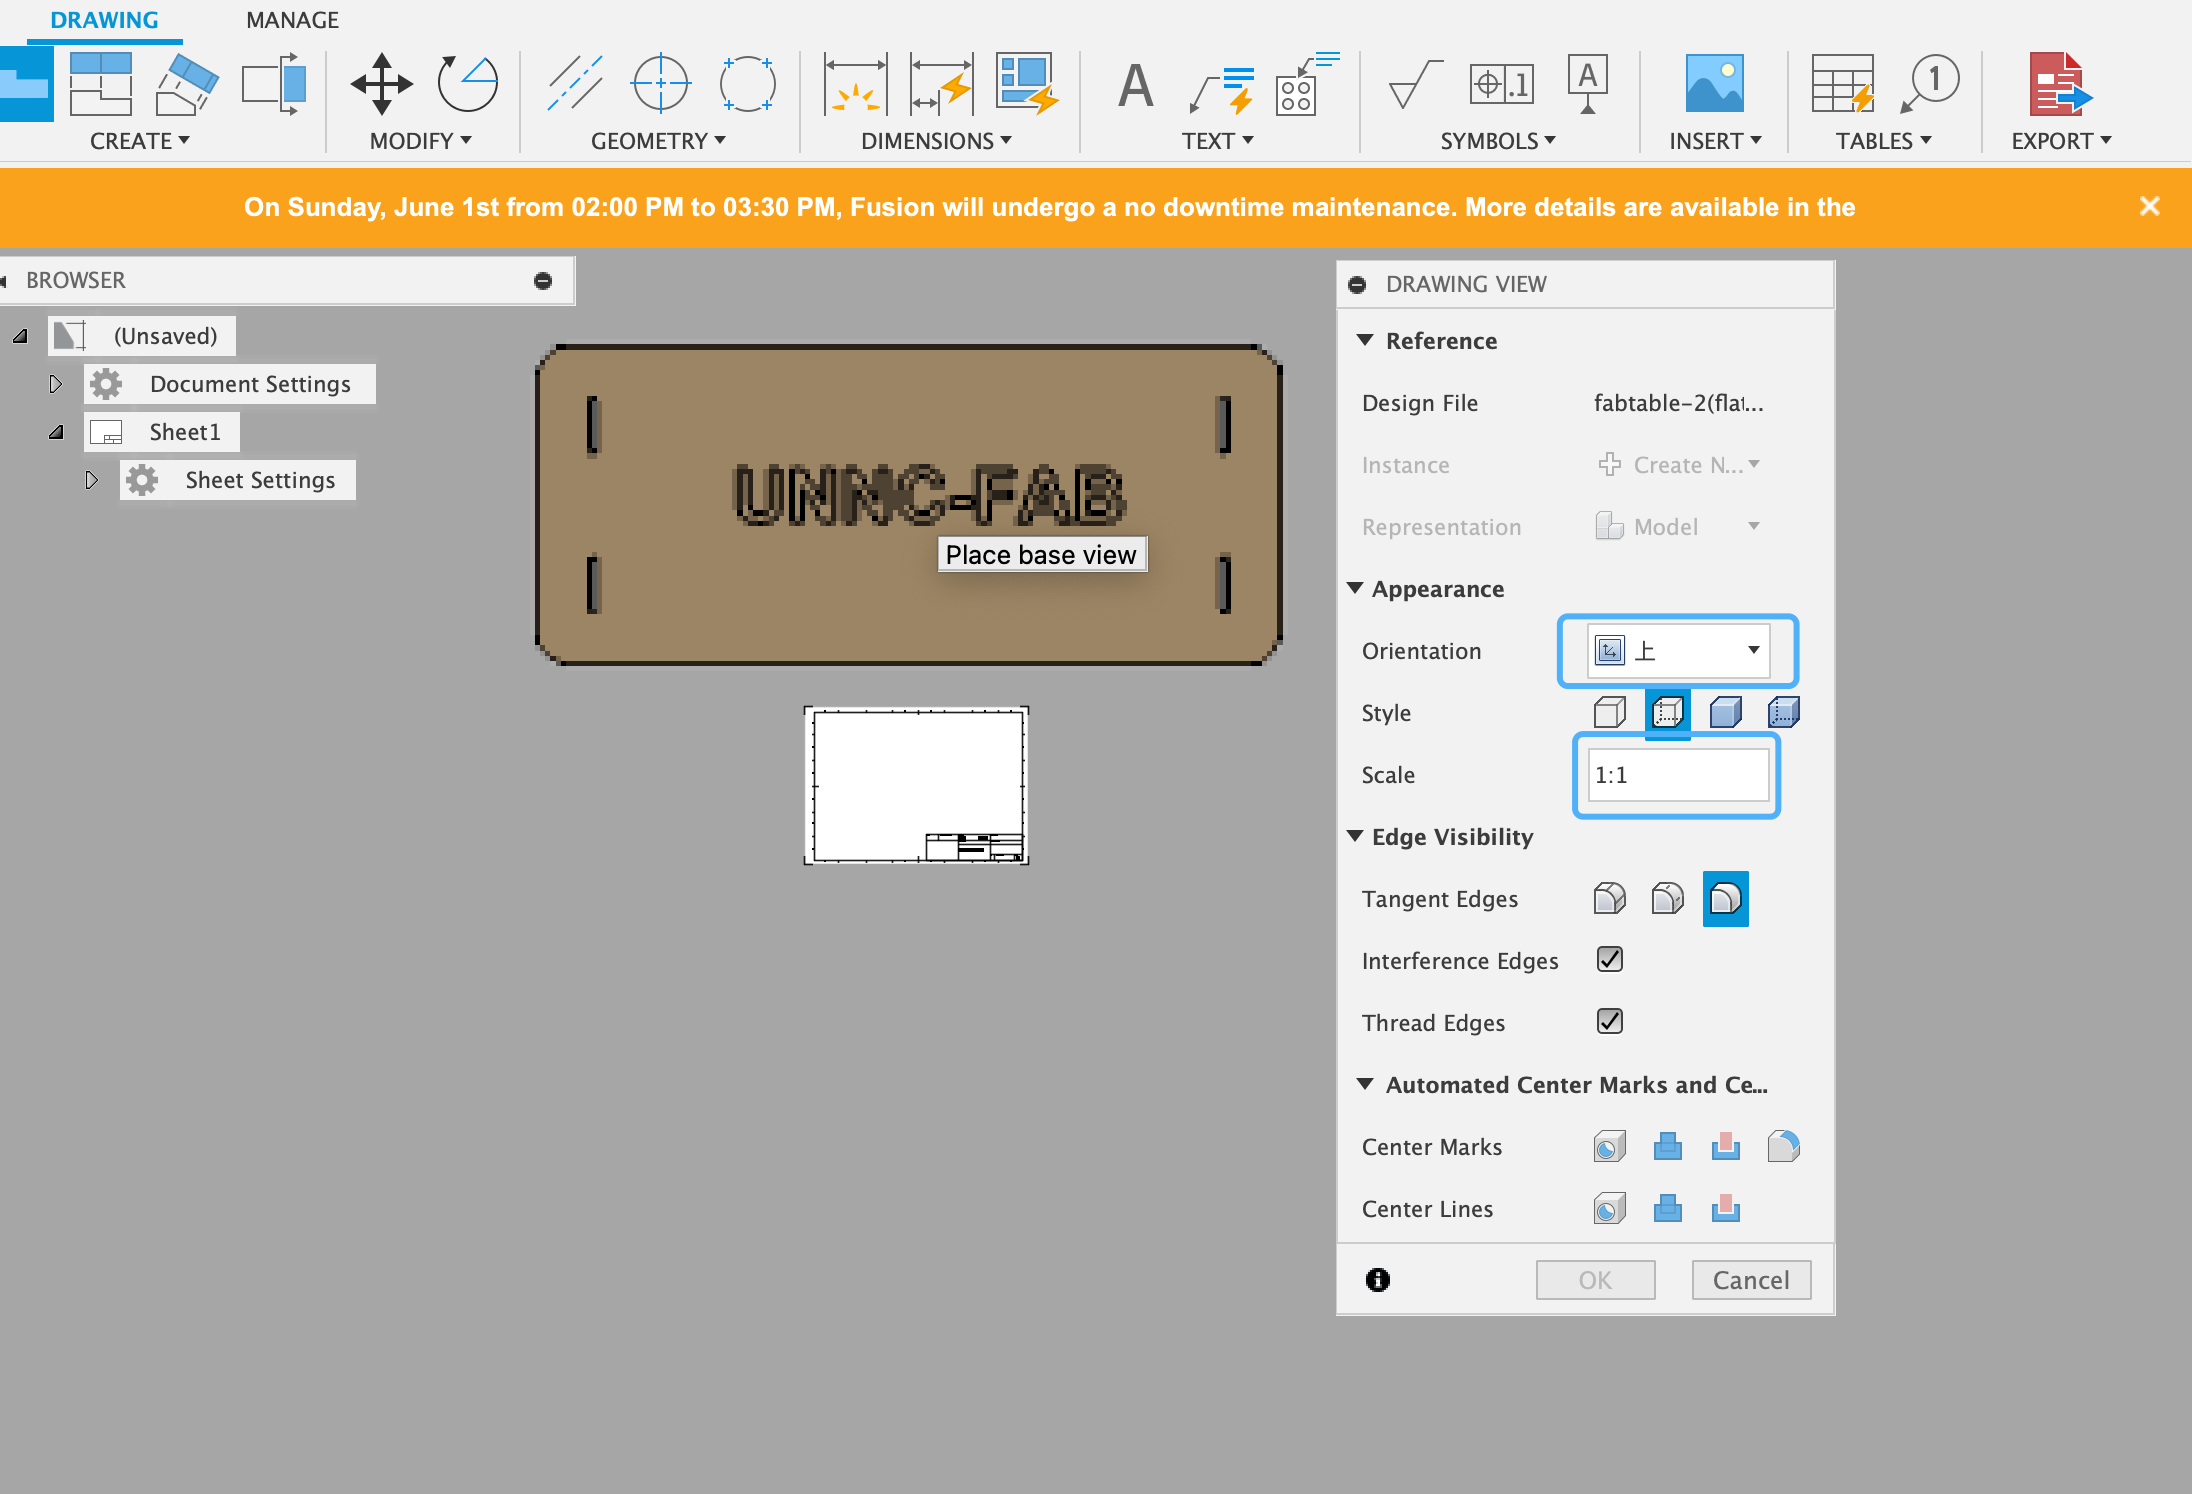Viewport: 2192px width, 1494px height.
Task: Expand Sheet Settings in browser
Action: (x=92, y=480)
